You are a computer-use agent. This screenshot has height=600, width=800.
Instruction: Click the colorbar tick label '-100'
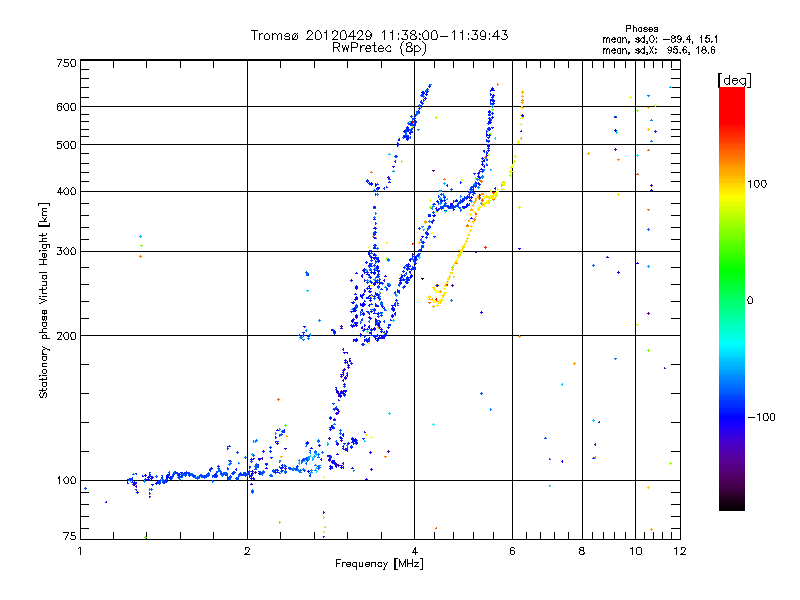[x=762, y=417]
